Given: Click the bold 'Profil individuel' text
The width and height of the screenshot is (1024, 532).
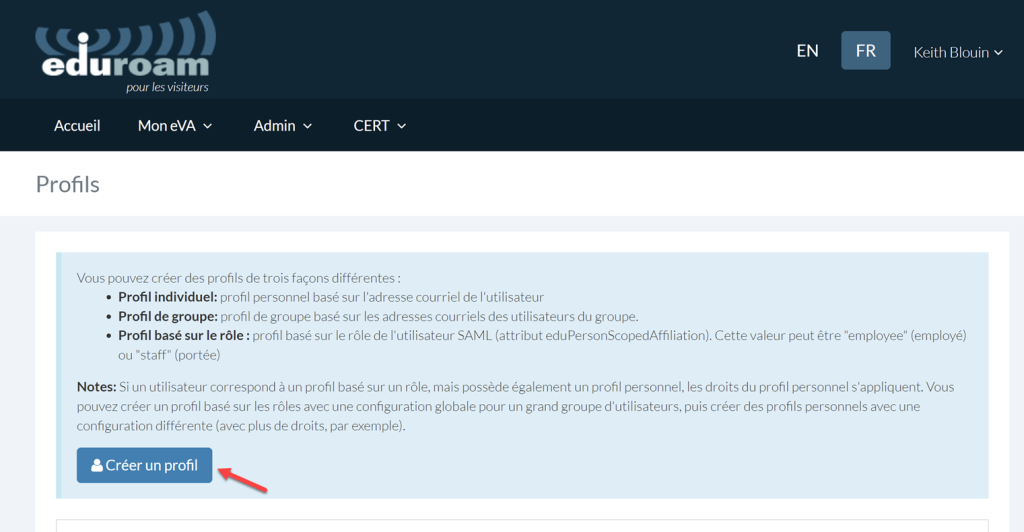Looking at the screenshot, I should pos(167,297).
